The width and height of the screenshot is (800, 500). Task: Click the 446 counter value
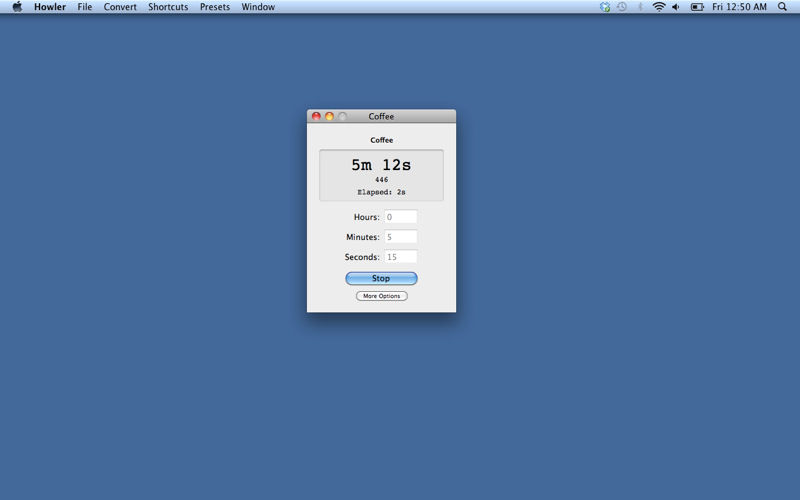point(381,180)
